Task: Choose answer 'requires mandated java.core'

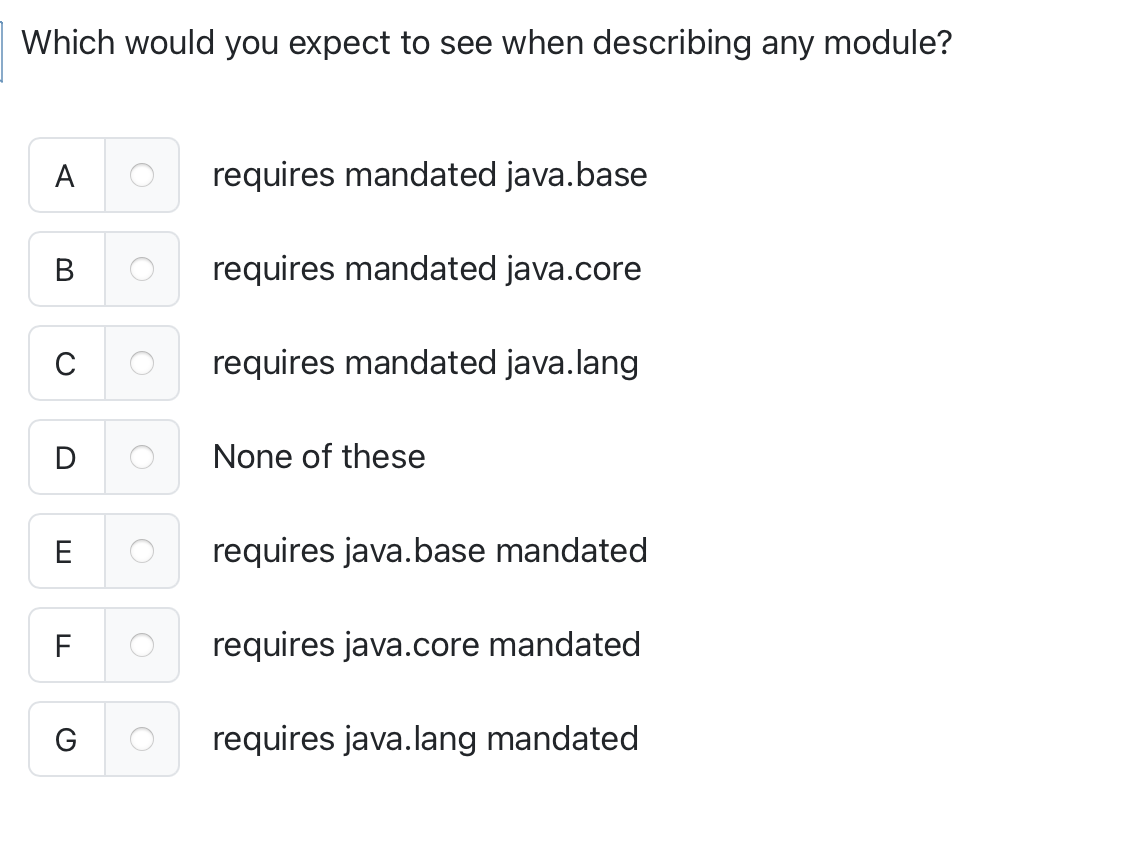Action: 427,269
